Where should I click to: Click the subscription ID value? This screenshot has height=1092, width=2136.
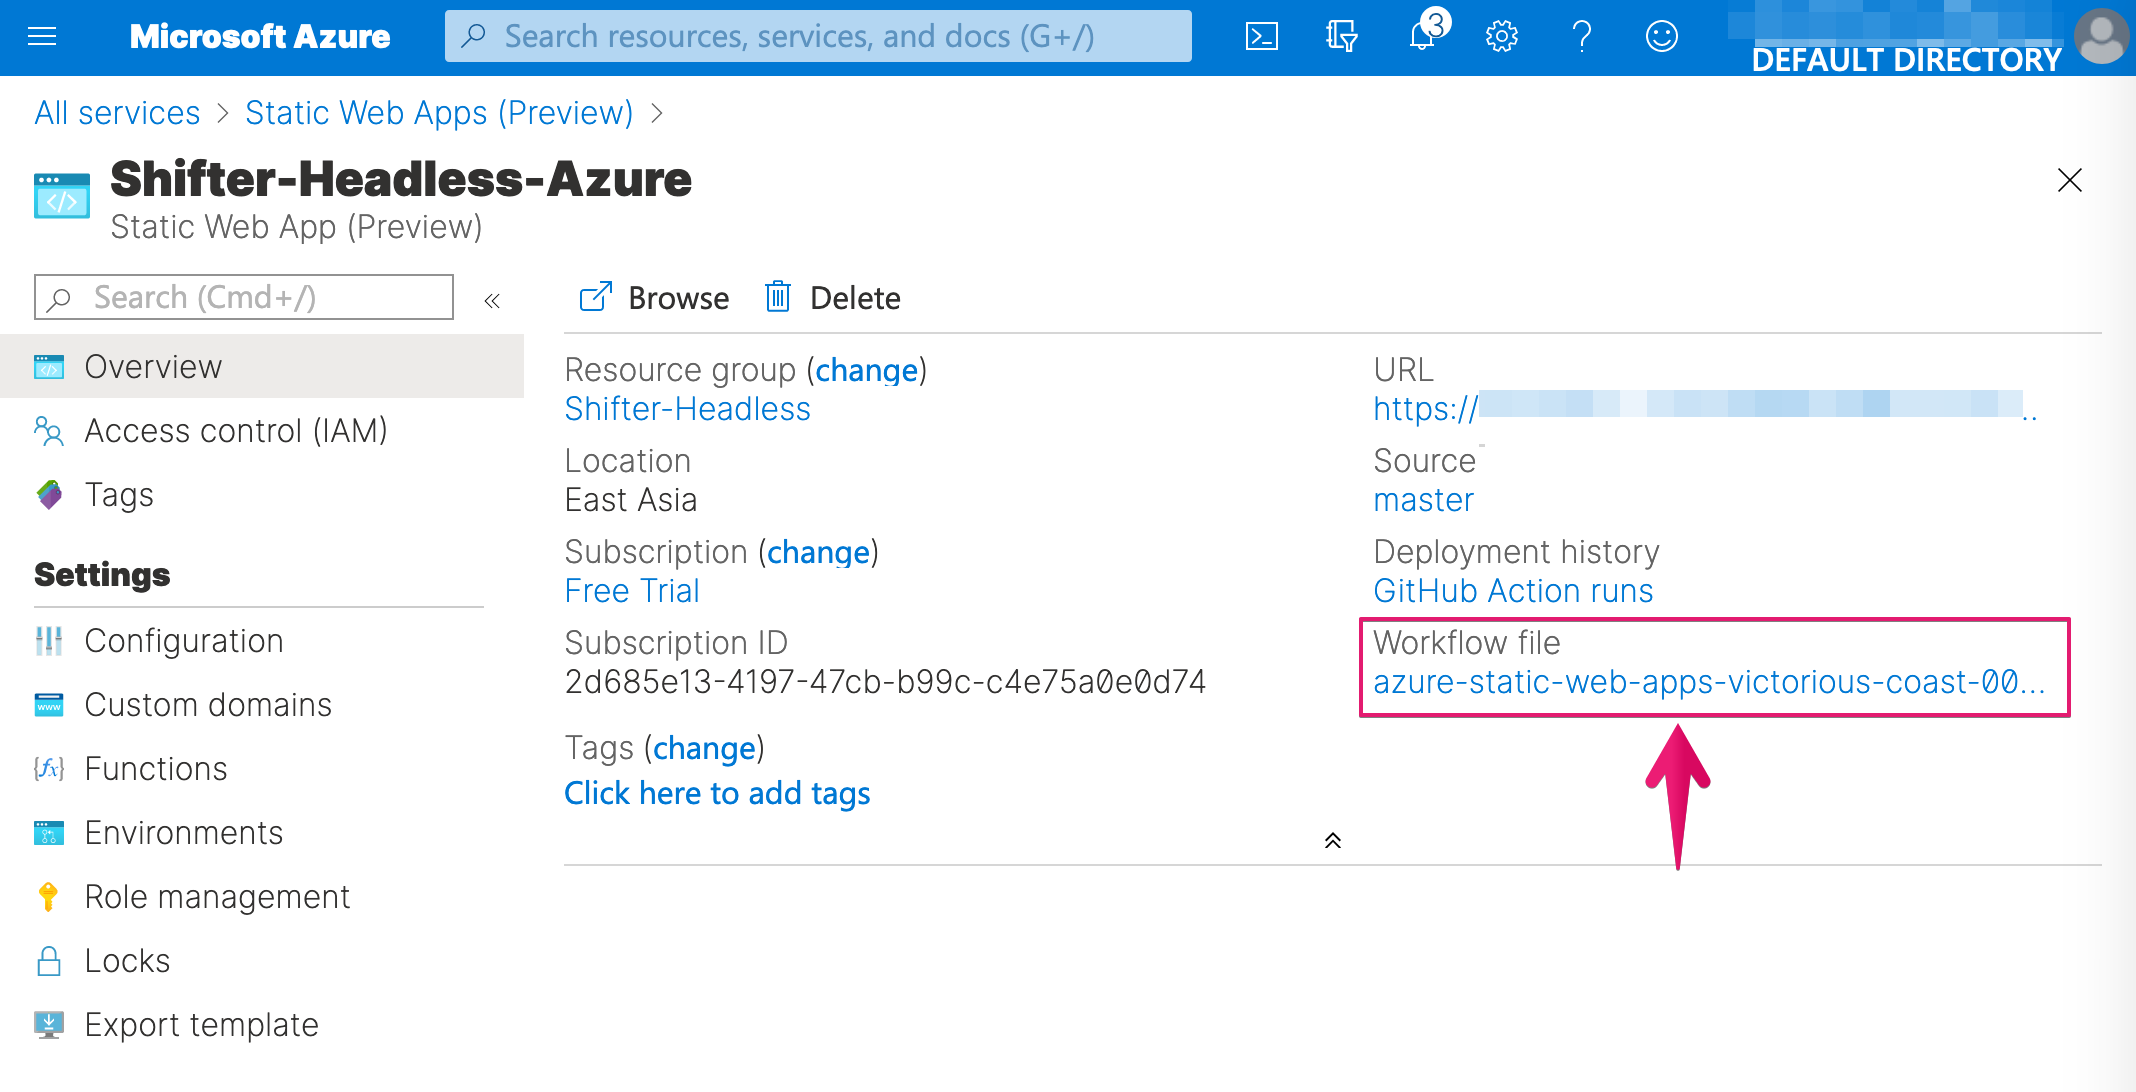[x=885, y=682]
